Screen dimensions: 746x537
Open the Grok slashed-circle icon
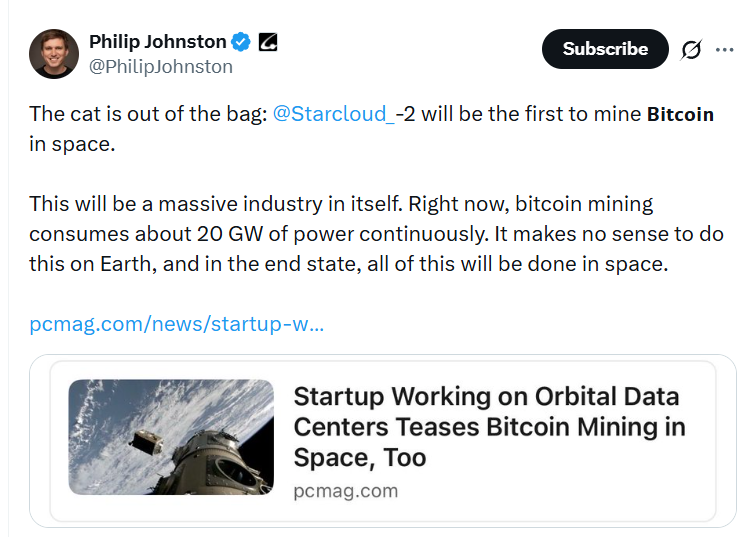(690, 50)
